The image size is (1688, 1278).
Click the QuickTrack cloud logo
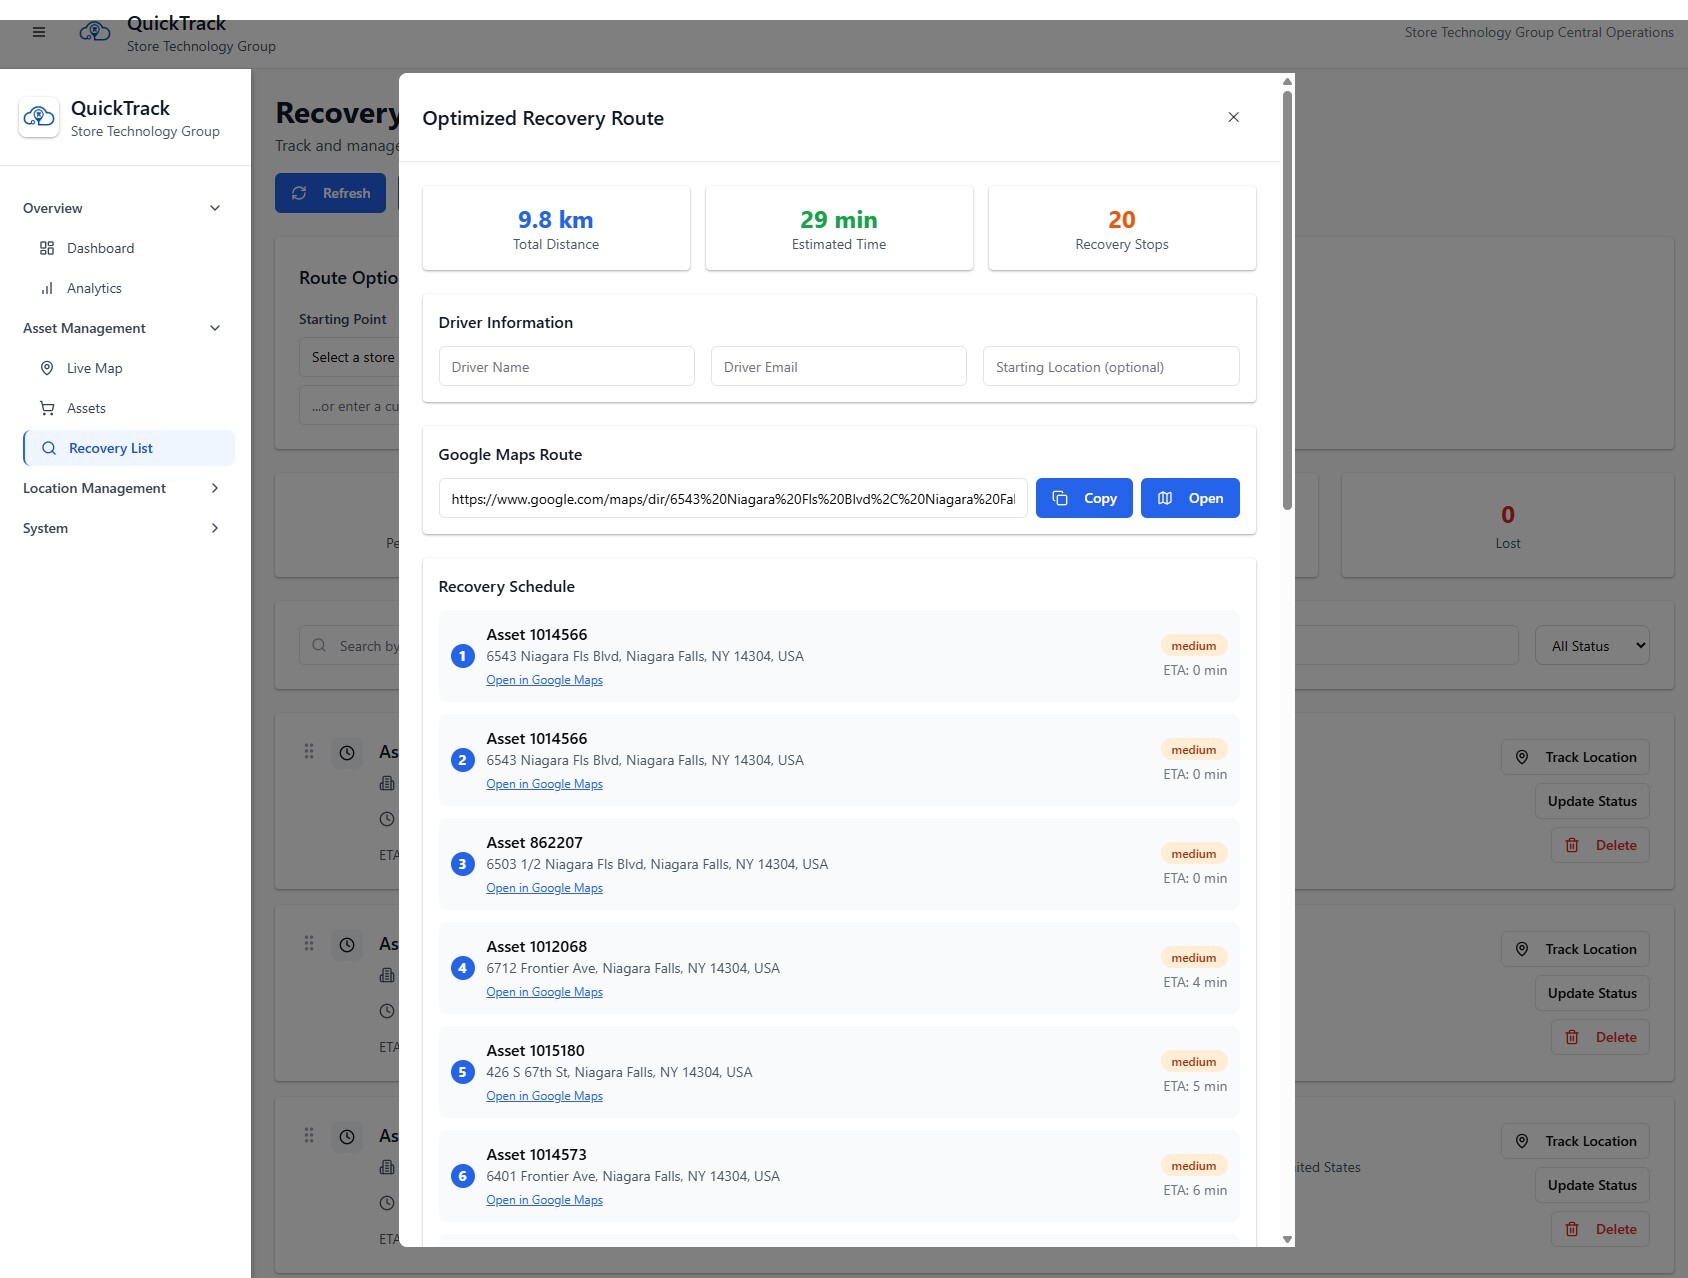(95, 31)
